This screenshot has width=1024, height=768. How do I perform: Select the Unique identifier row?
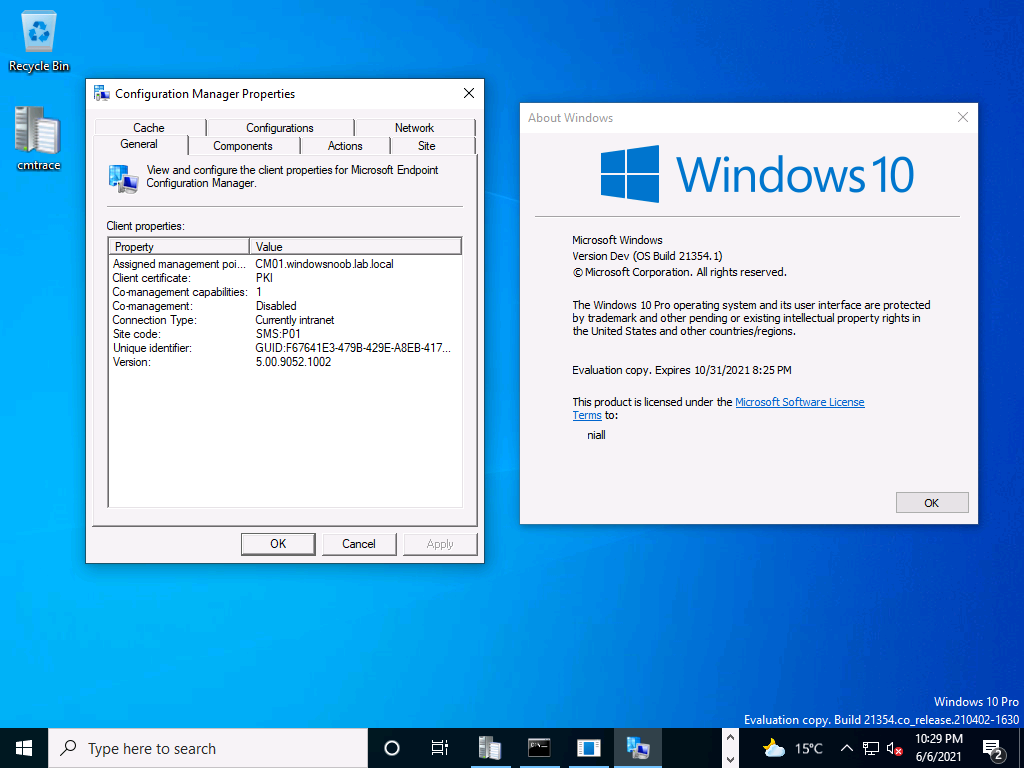pos(285,348)
